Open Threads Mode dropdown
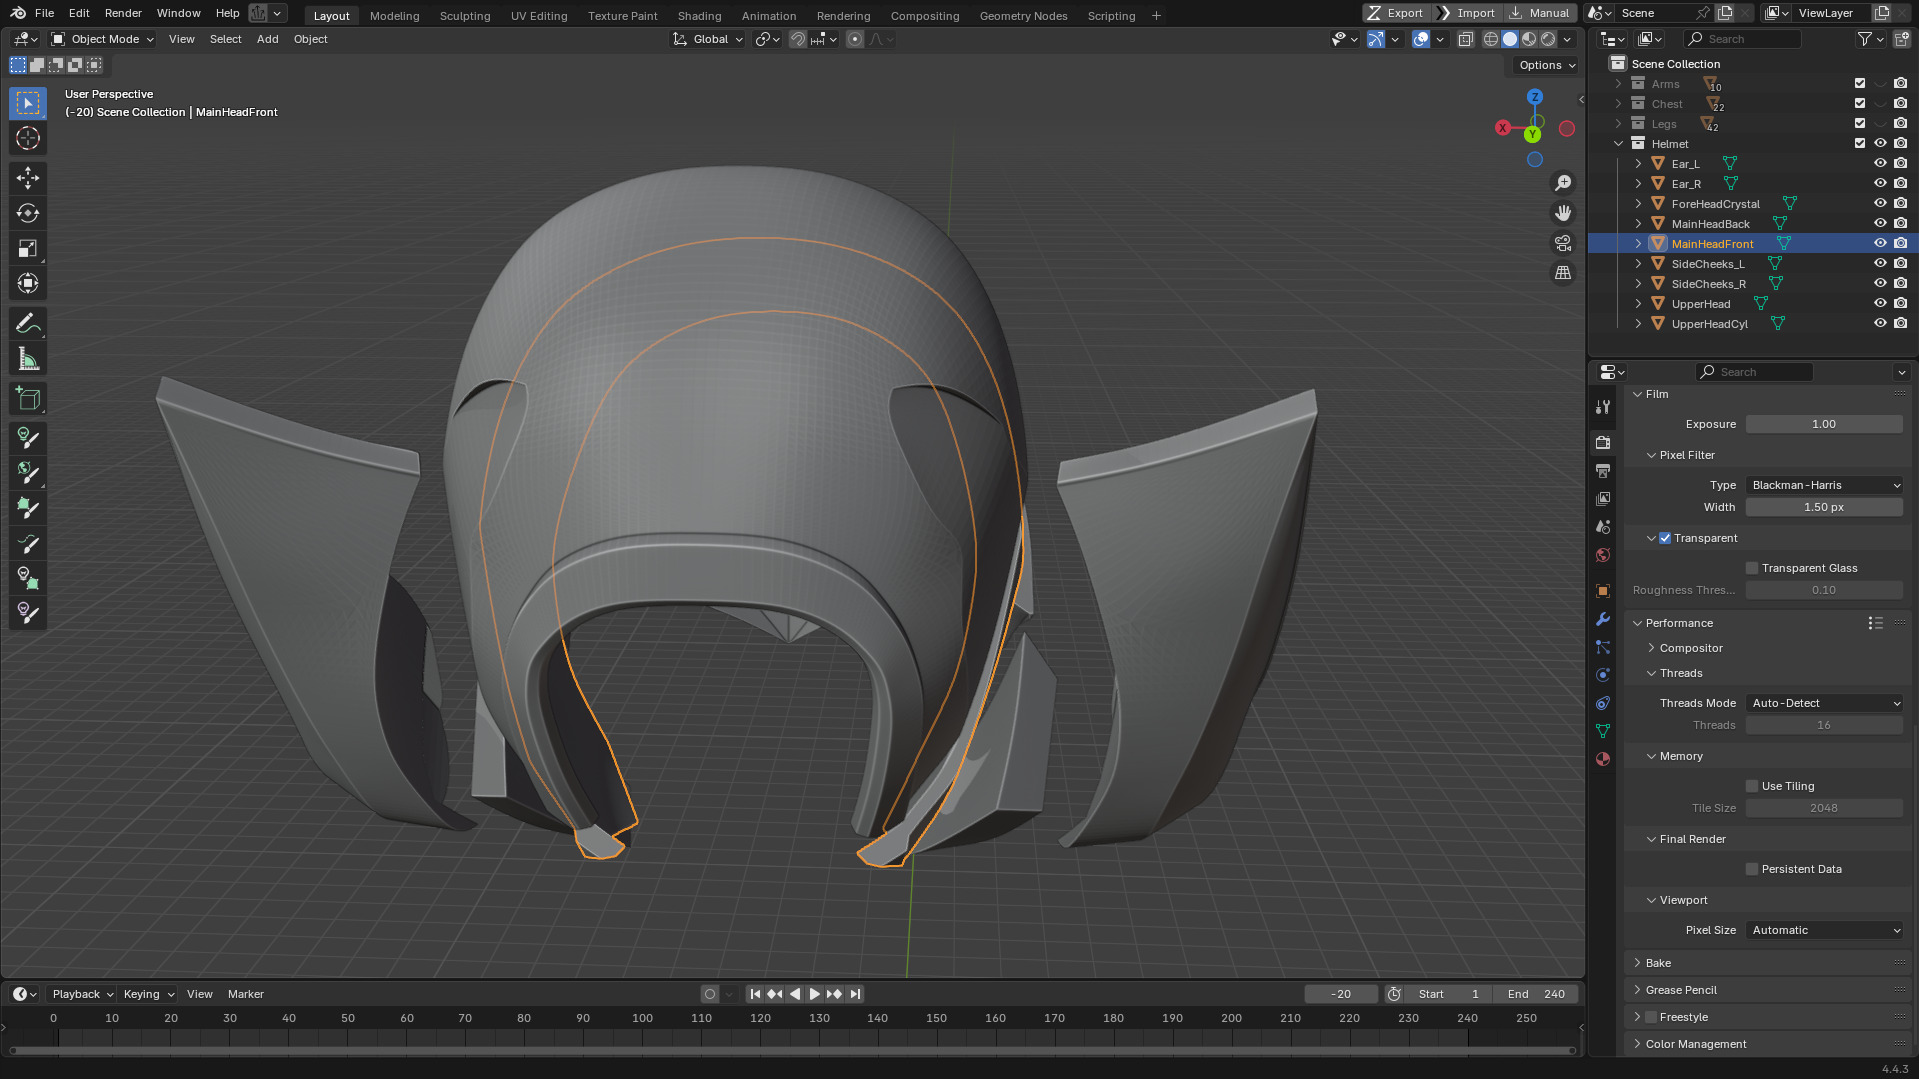The height and width of the screenshot is (1079, 1919). (x=1824, y=703)
